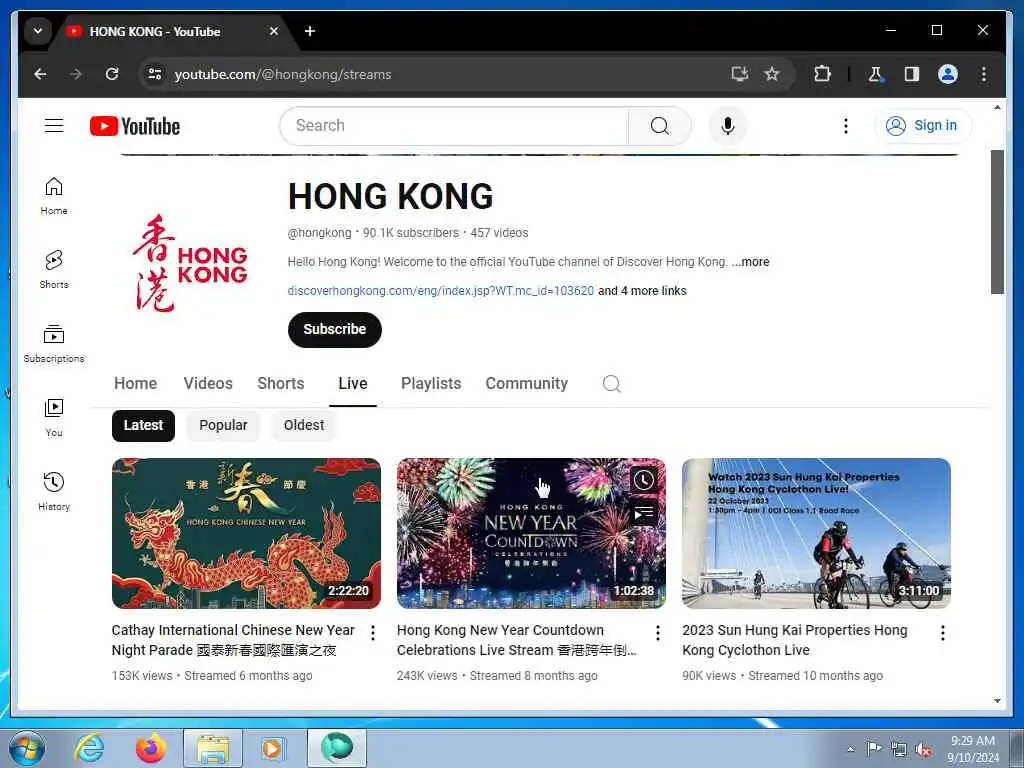Play the Cyclothon cyclists thumbnail
Viewport: 1024px width, 768px height.
click(x=816, y=534)
